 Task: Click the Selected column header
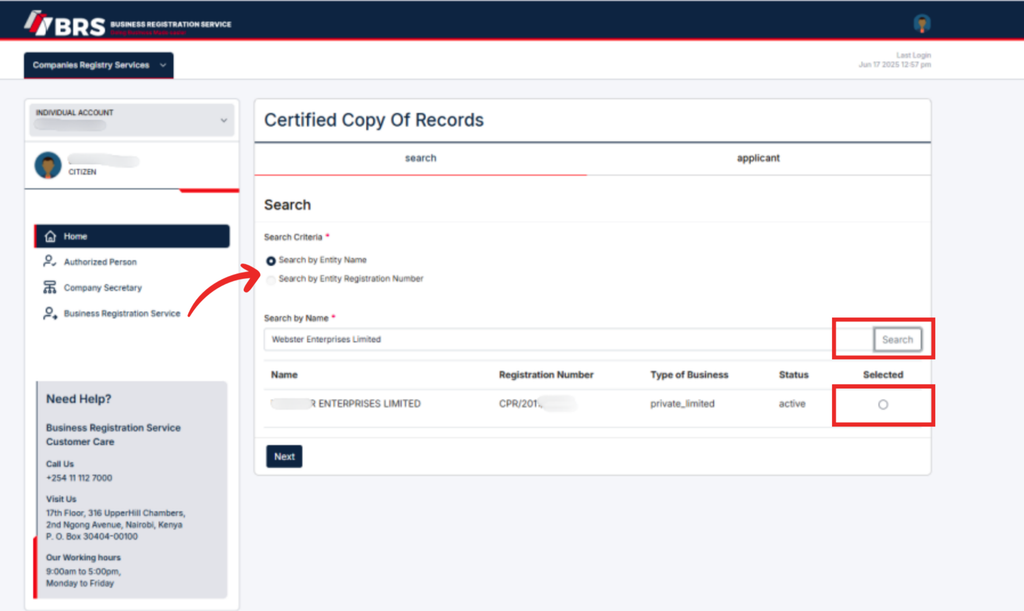pos(883,375)
